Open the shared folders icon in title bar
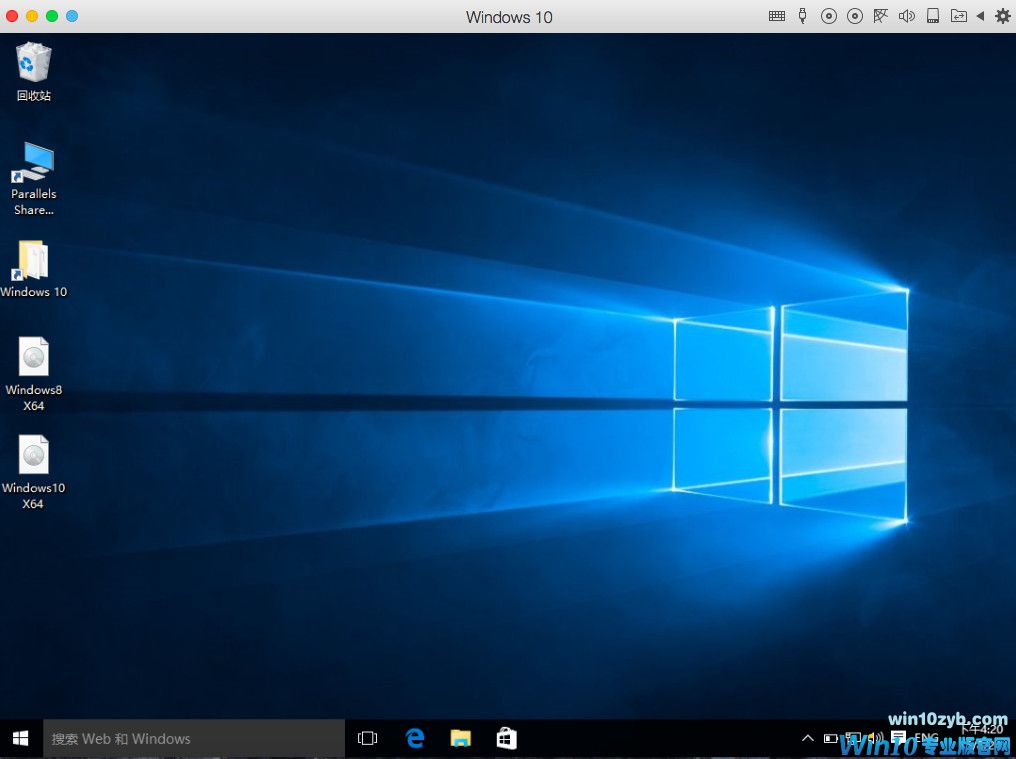This screenshot has width=1016, height=759. pos(959,16)
